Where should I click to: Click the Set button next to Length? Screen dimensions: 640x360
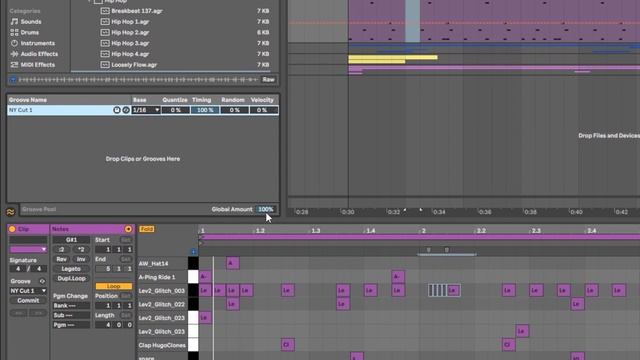[x=126, y=315]
